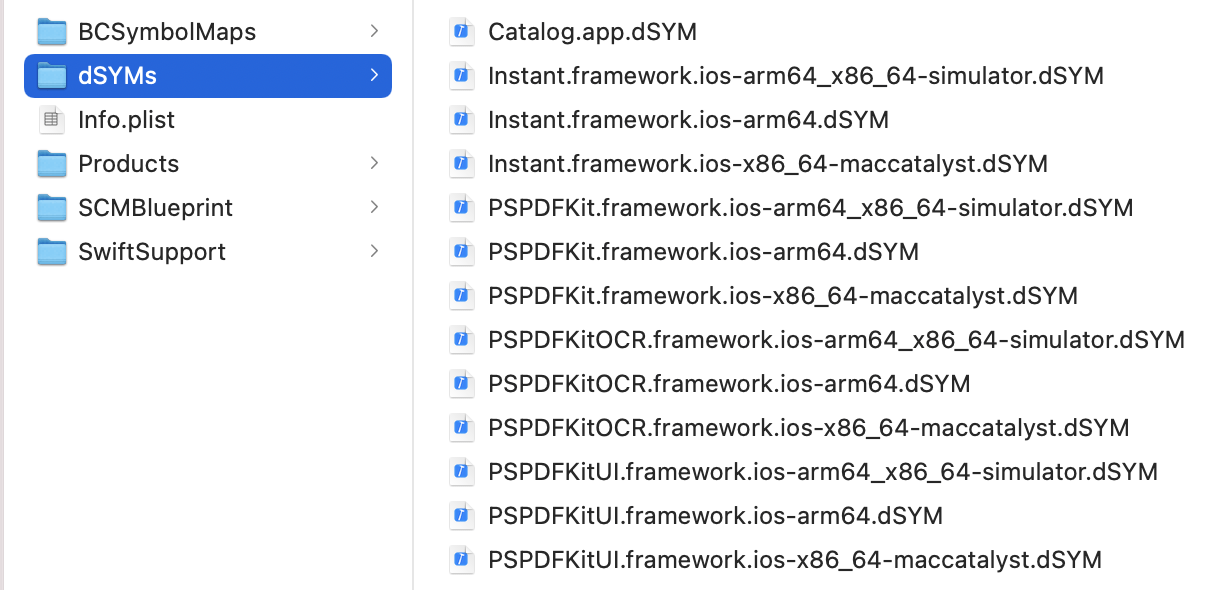Open the Products folder
The width and height of the screenshot is (1224, 590).
(x=128, y=163)
